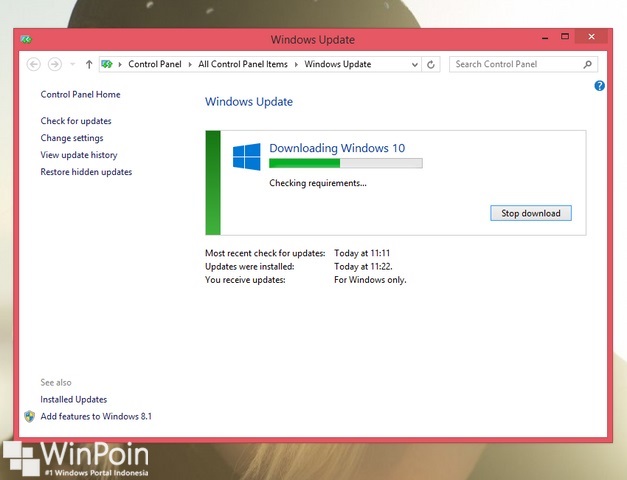Click the Windows Update page heading

click(x=249, y=102)
